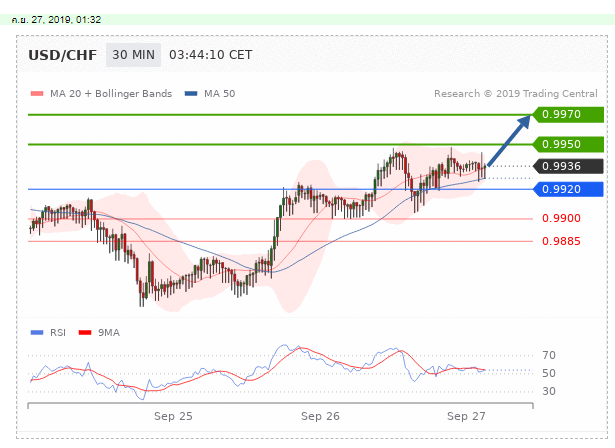Click the 0.9885 red support value
615x448 pixels.
[x=561, y=241]
